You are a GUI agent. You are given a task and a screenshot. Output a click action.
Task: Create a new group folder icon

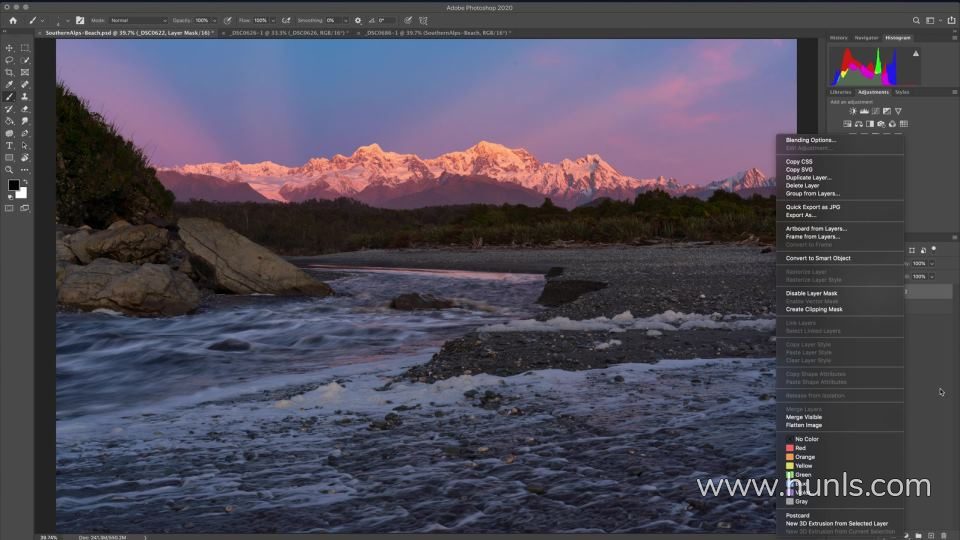tap(918, 536)
